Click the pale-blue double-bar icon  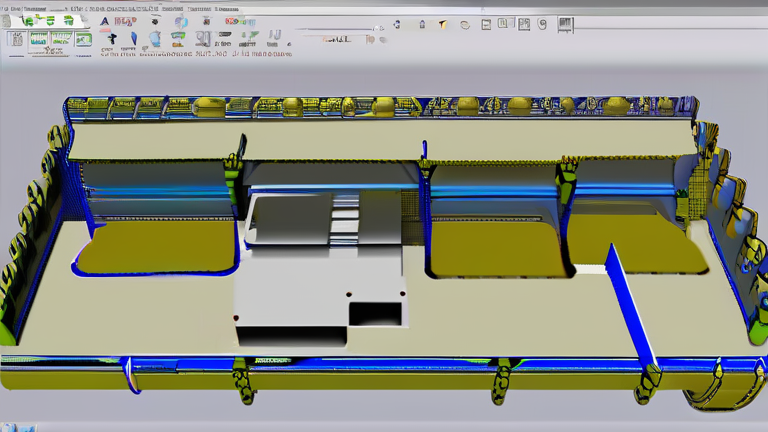275,35
